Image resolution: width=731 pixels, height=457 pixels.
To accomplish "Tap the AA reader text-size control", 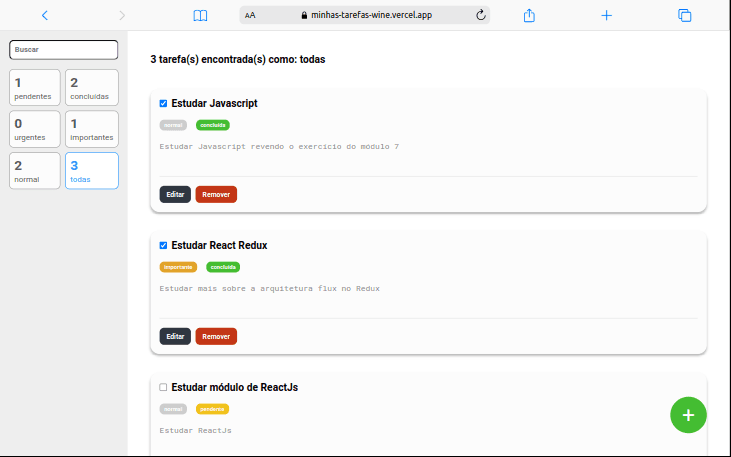I will [x=250, y=15].
